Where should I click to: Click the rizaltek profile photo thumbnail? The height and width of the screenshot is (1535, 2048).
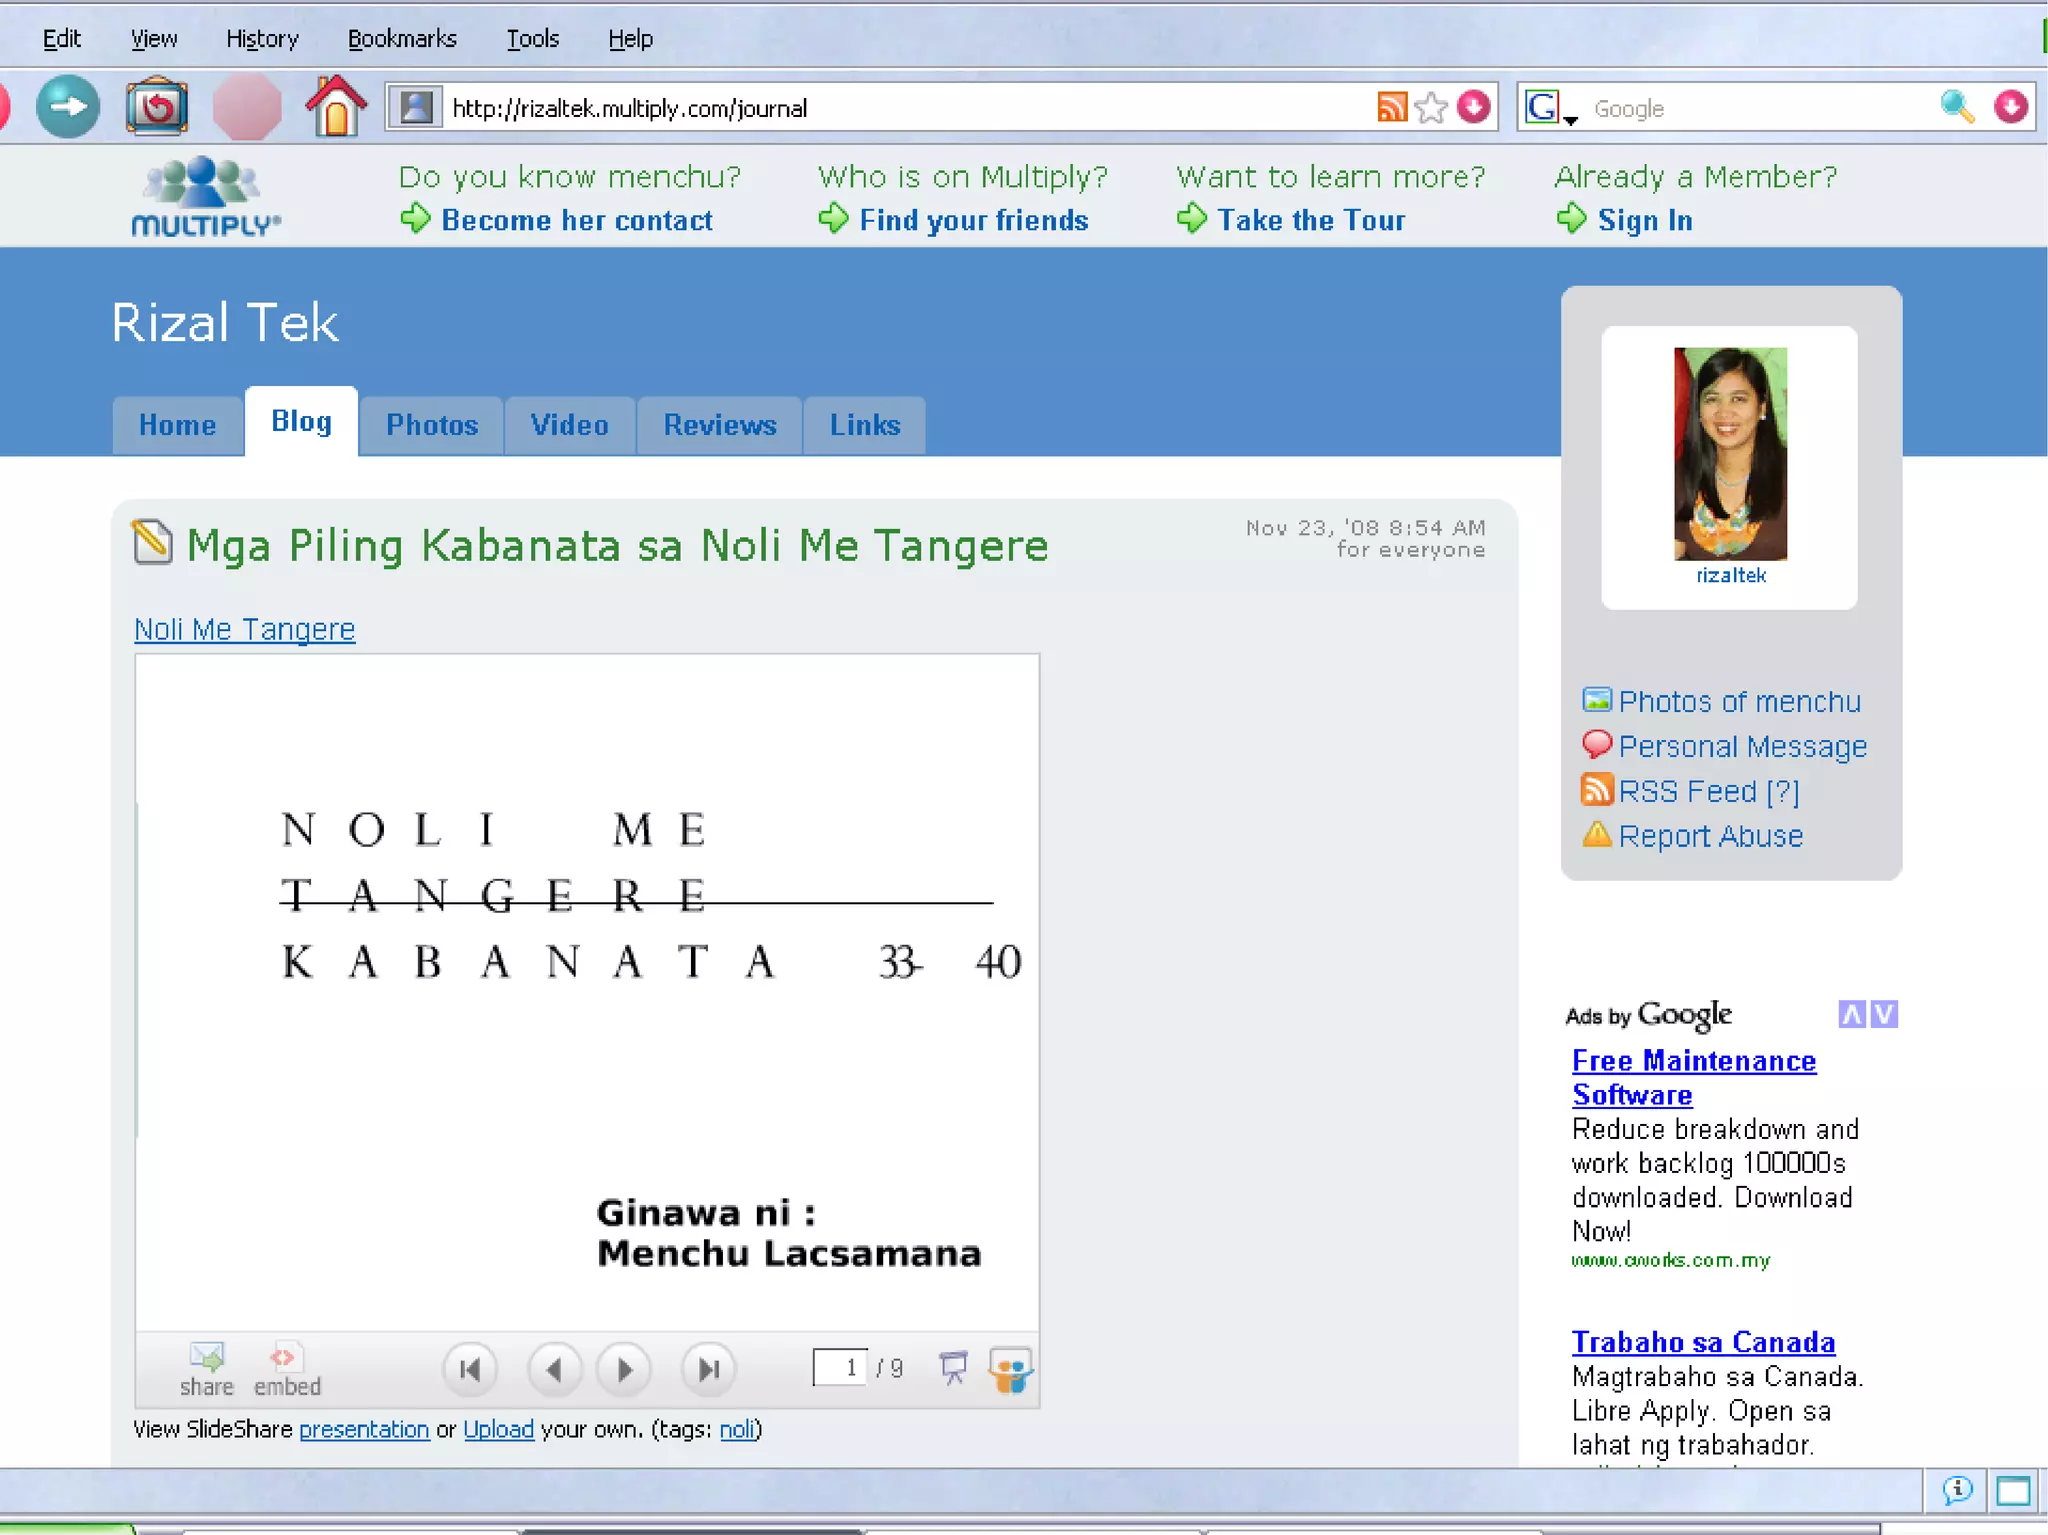point(1729,453)
